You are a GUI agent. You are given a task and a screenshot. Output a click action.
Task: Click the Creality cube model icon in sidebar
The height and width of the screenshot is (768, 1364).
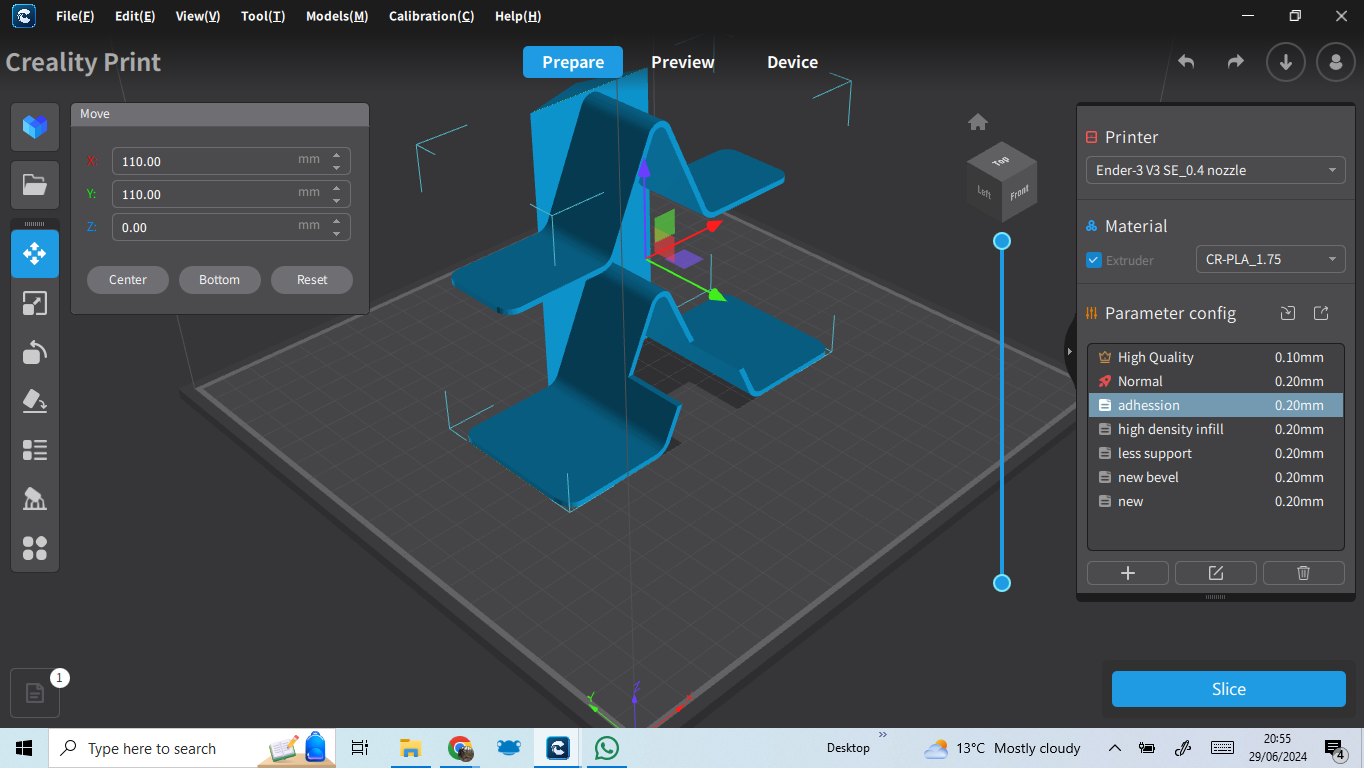[35, 126]
